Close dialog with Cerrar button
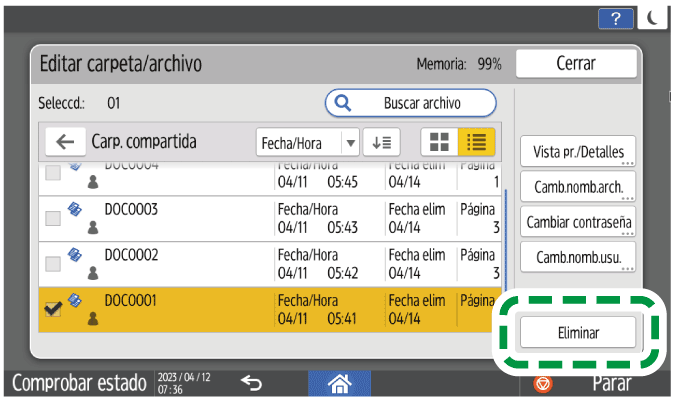The image size is (675, 401). tap(576, 63)
